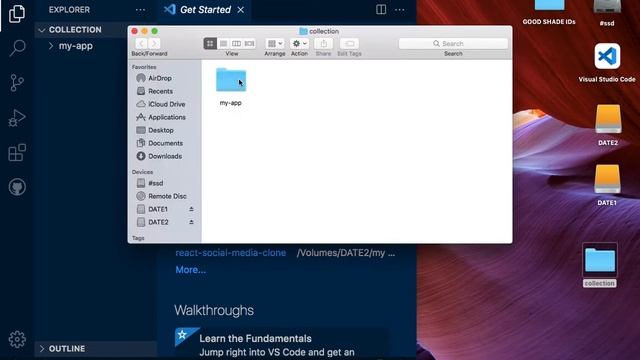Switch Finder to icon view
The image size is (640, 360).
210,44
